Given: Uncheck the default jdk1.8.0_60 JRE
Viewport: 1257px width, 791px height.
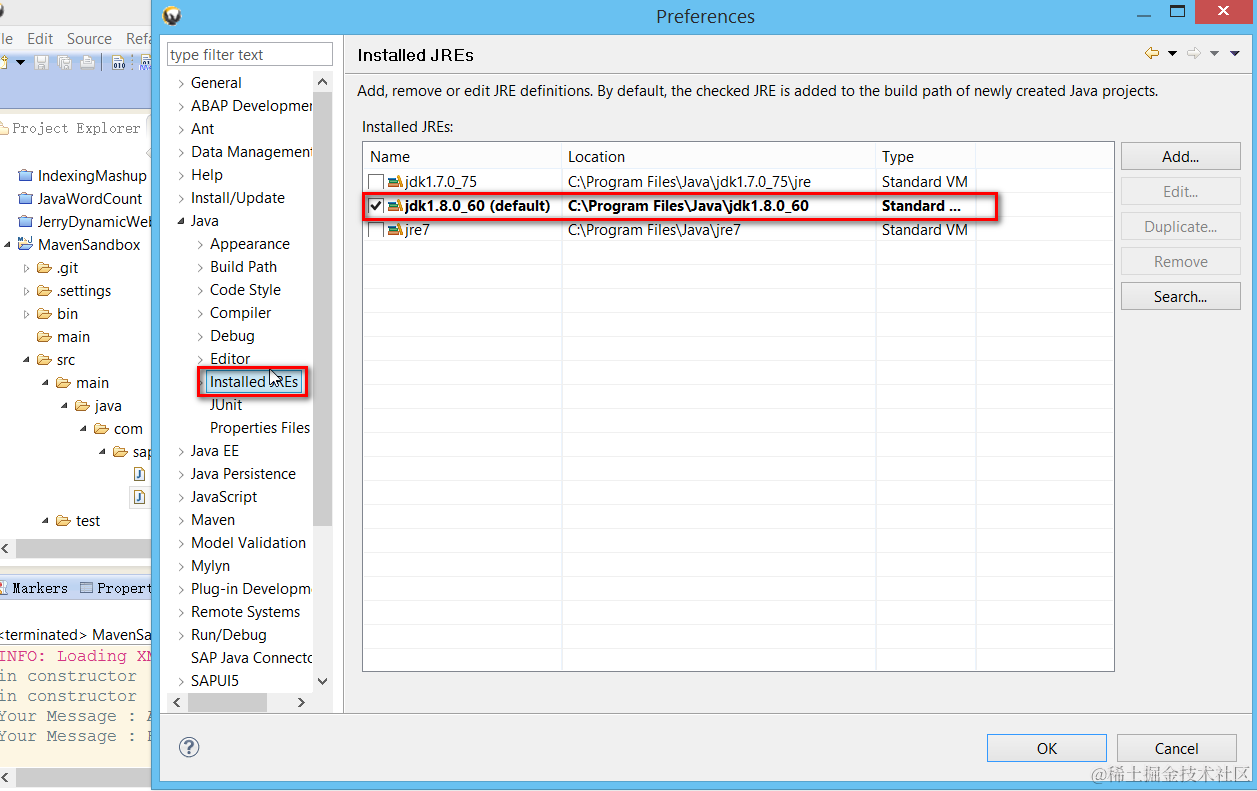Looking at the screenshot, I should pyautogui.click(x=376, y=205).
